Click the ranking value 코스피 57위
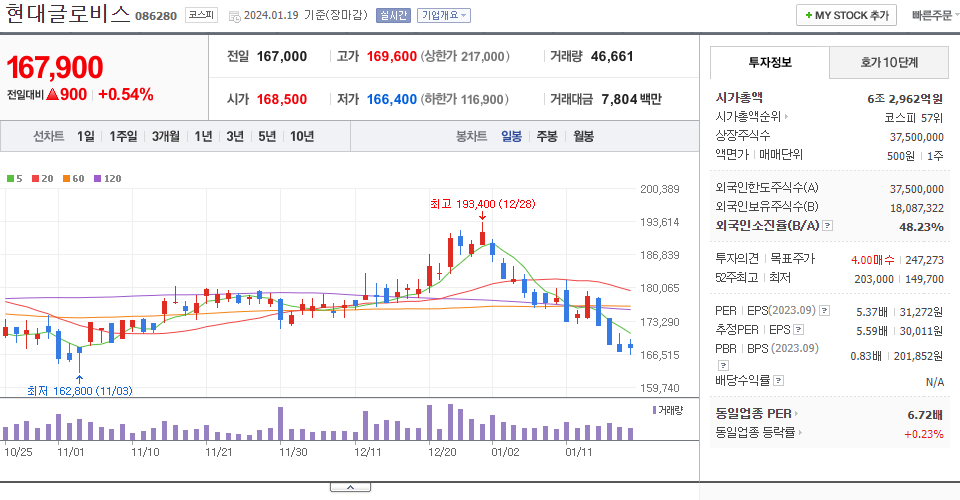960x500 pixels. point(914,118)
